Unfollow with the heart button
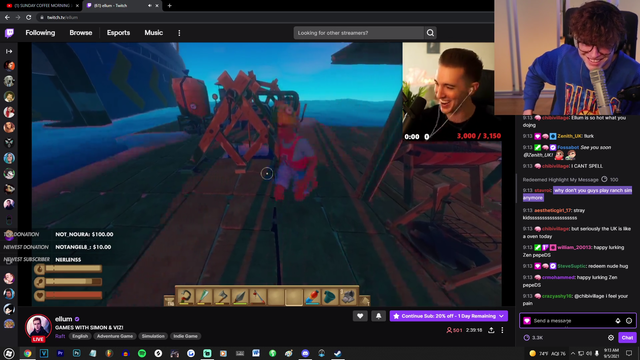The image size is (640, 360). point(360,316)
